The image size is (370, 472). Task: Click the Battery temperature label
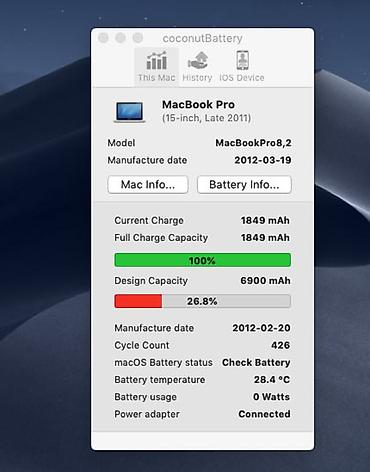(160, 380)
